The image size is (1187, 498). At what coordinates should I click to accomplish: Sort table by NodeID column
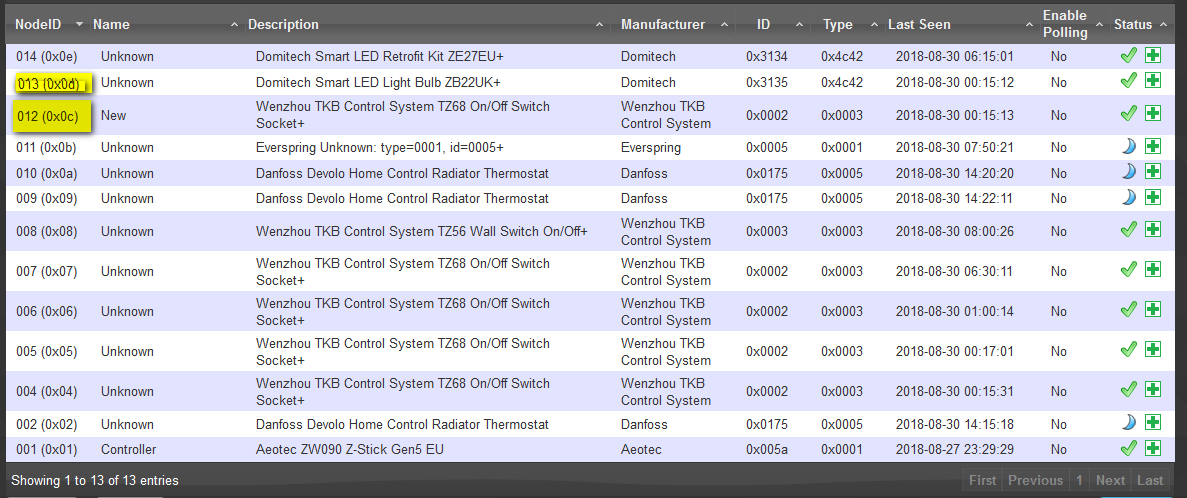(x=49, y=24)
